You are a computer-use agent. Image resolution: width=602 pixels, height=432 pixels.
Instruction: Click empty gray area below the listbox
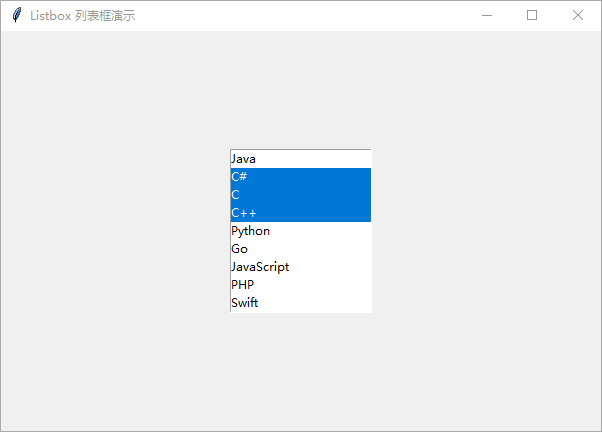pos(301,372)
